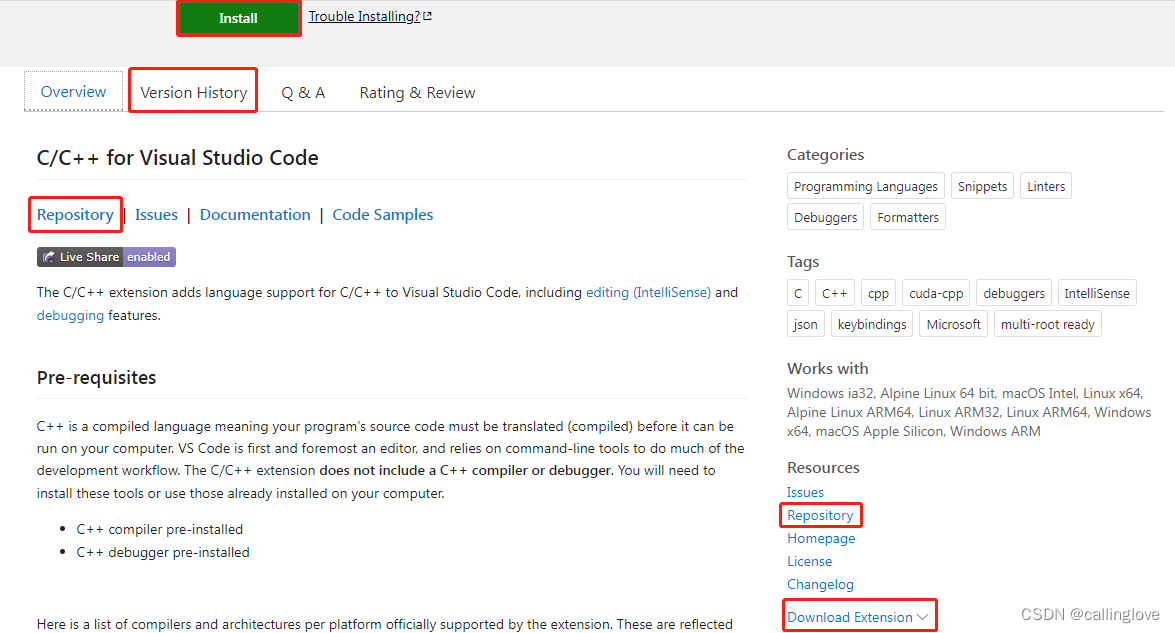1175x633 pixels.
Task: Expand the Download Extension dropdown
Action: [857, 617]
